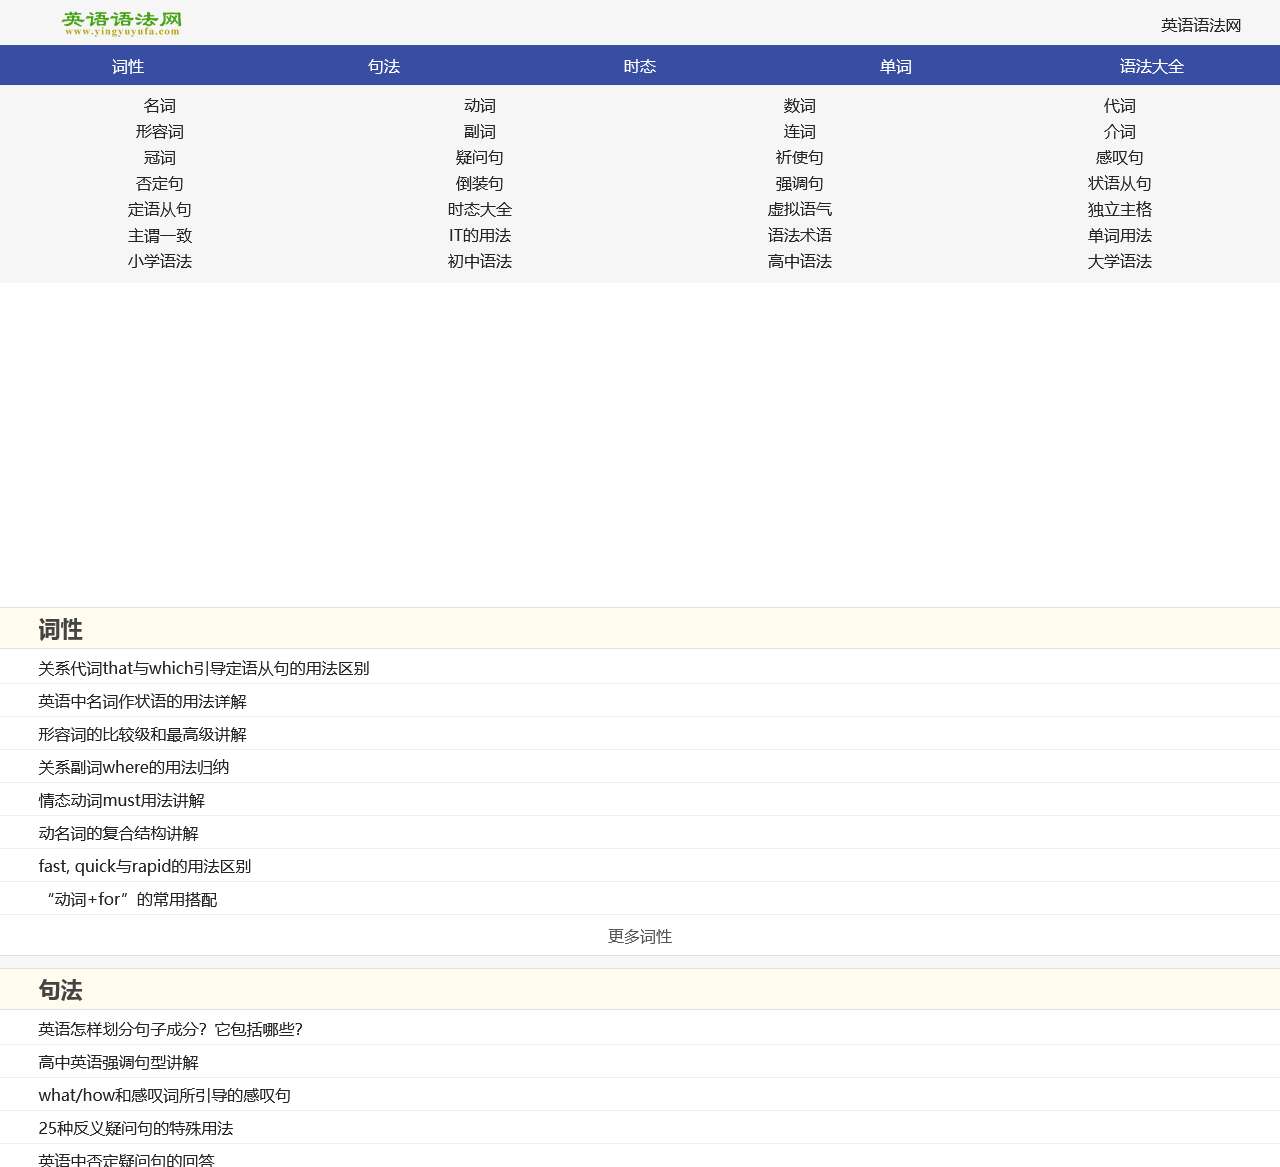Switch to the 句法 navigation tab

point(384,66)
